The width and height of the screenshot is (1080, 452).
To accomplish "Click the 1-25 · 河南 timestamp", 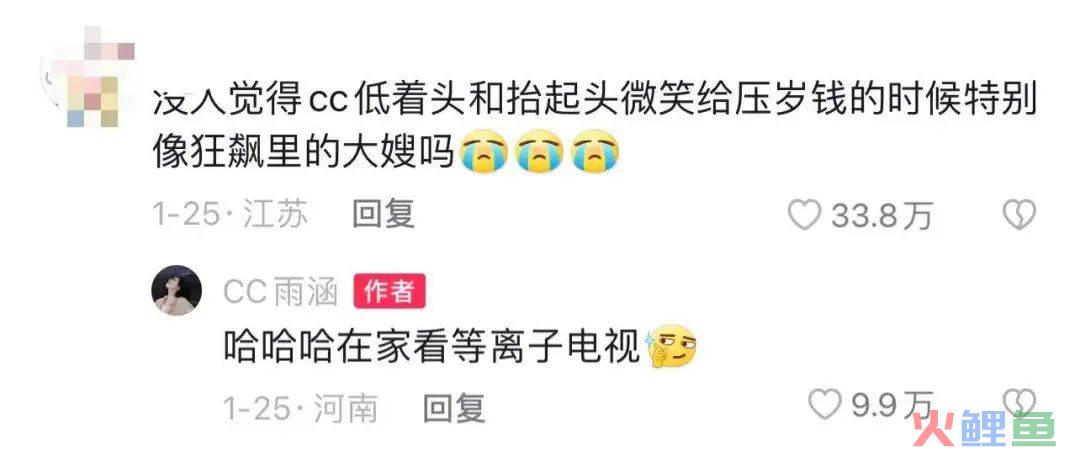I will pos(300,409).
